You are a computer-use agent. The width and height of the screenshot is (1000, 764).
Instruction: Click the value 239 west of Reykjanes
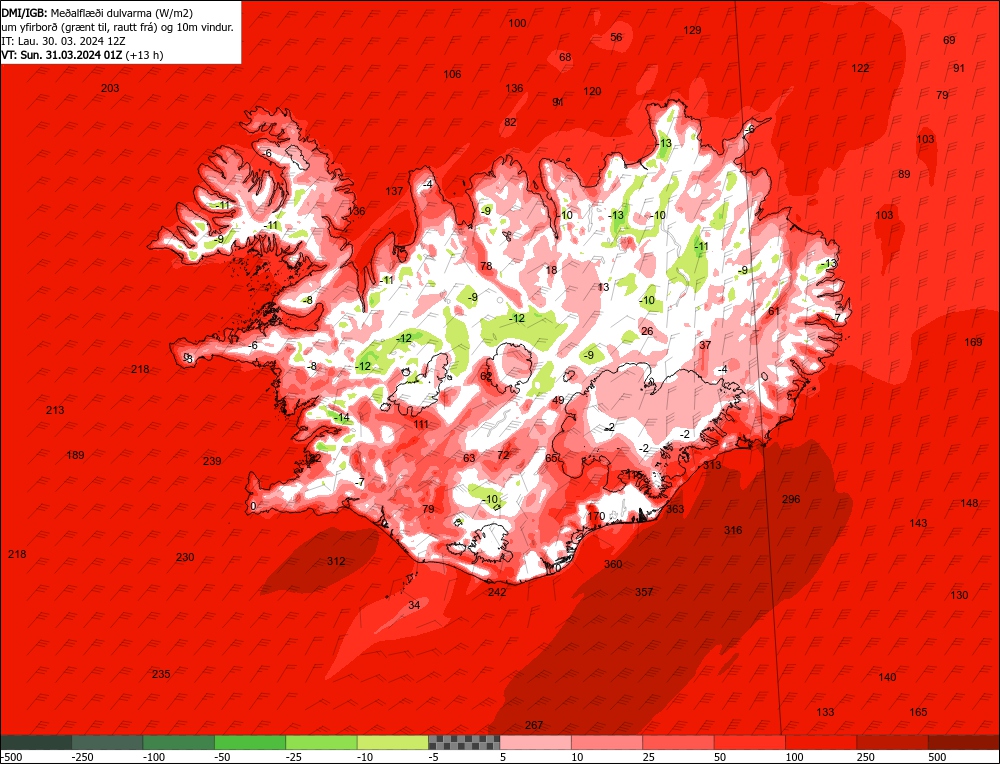212,461
